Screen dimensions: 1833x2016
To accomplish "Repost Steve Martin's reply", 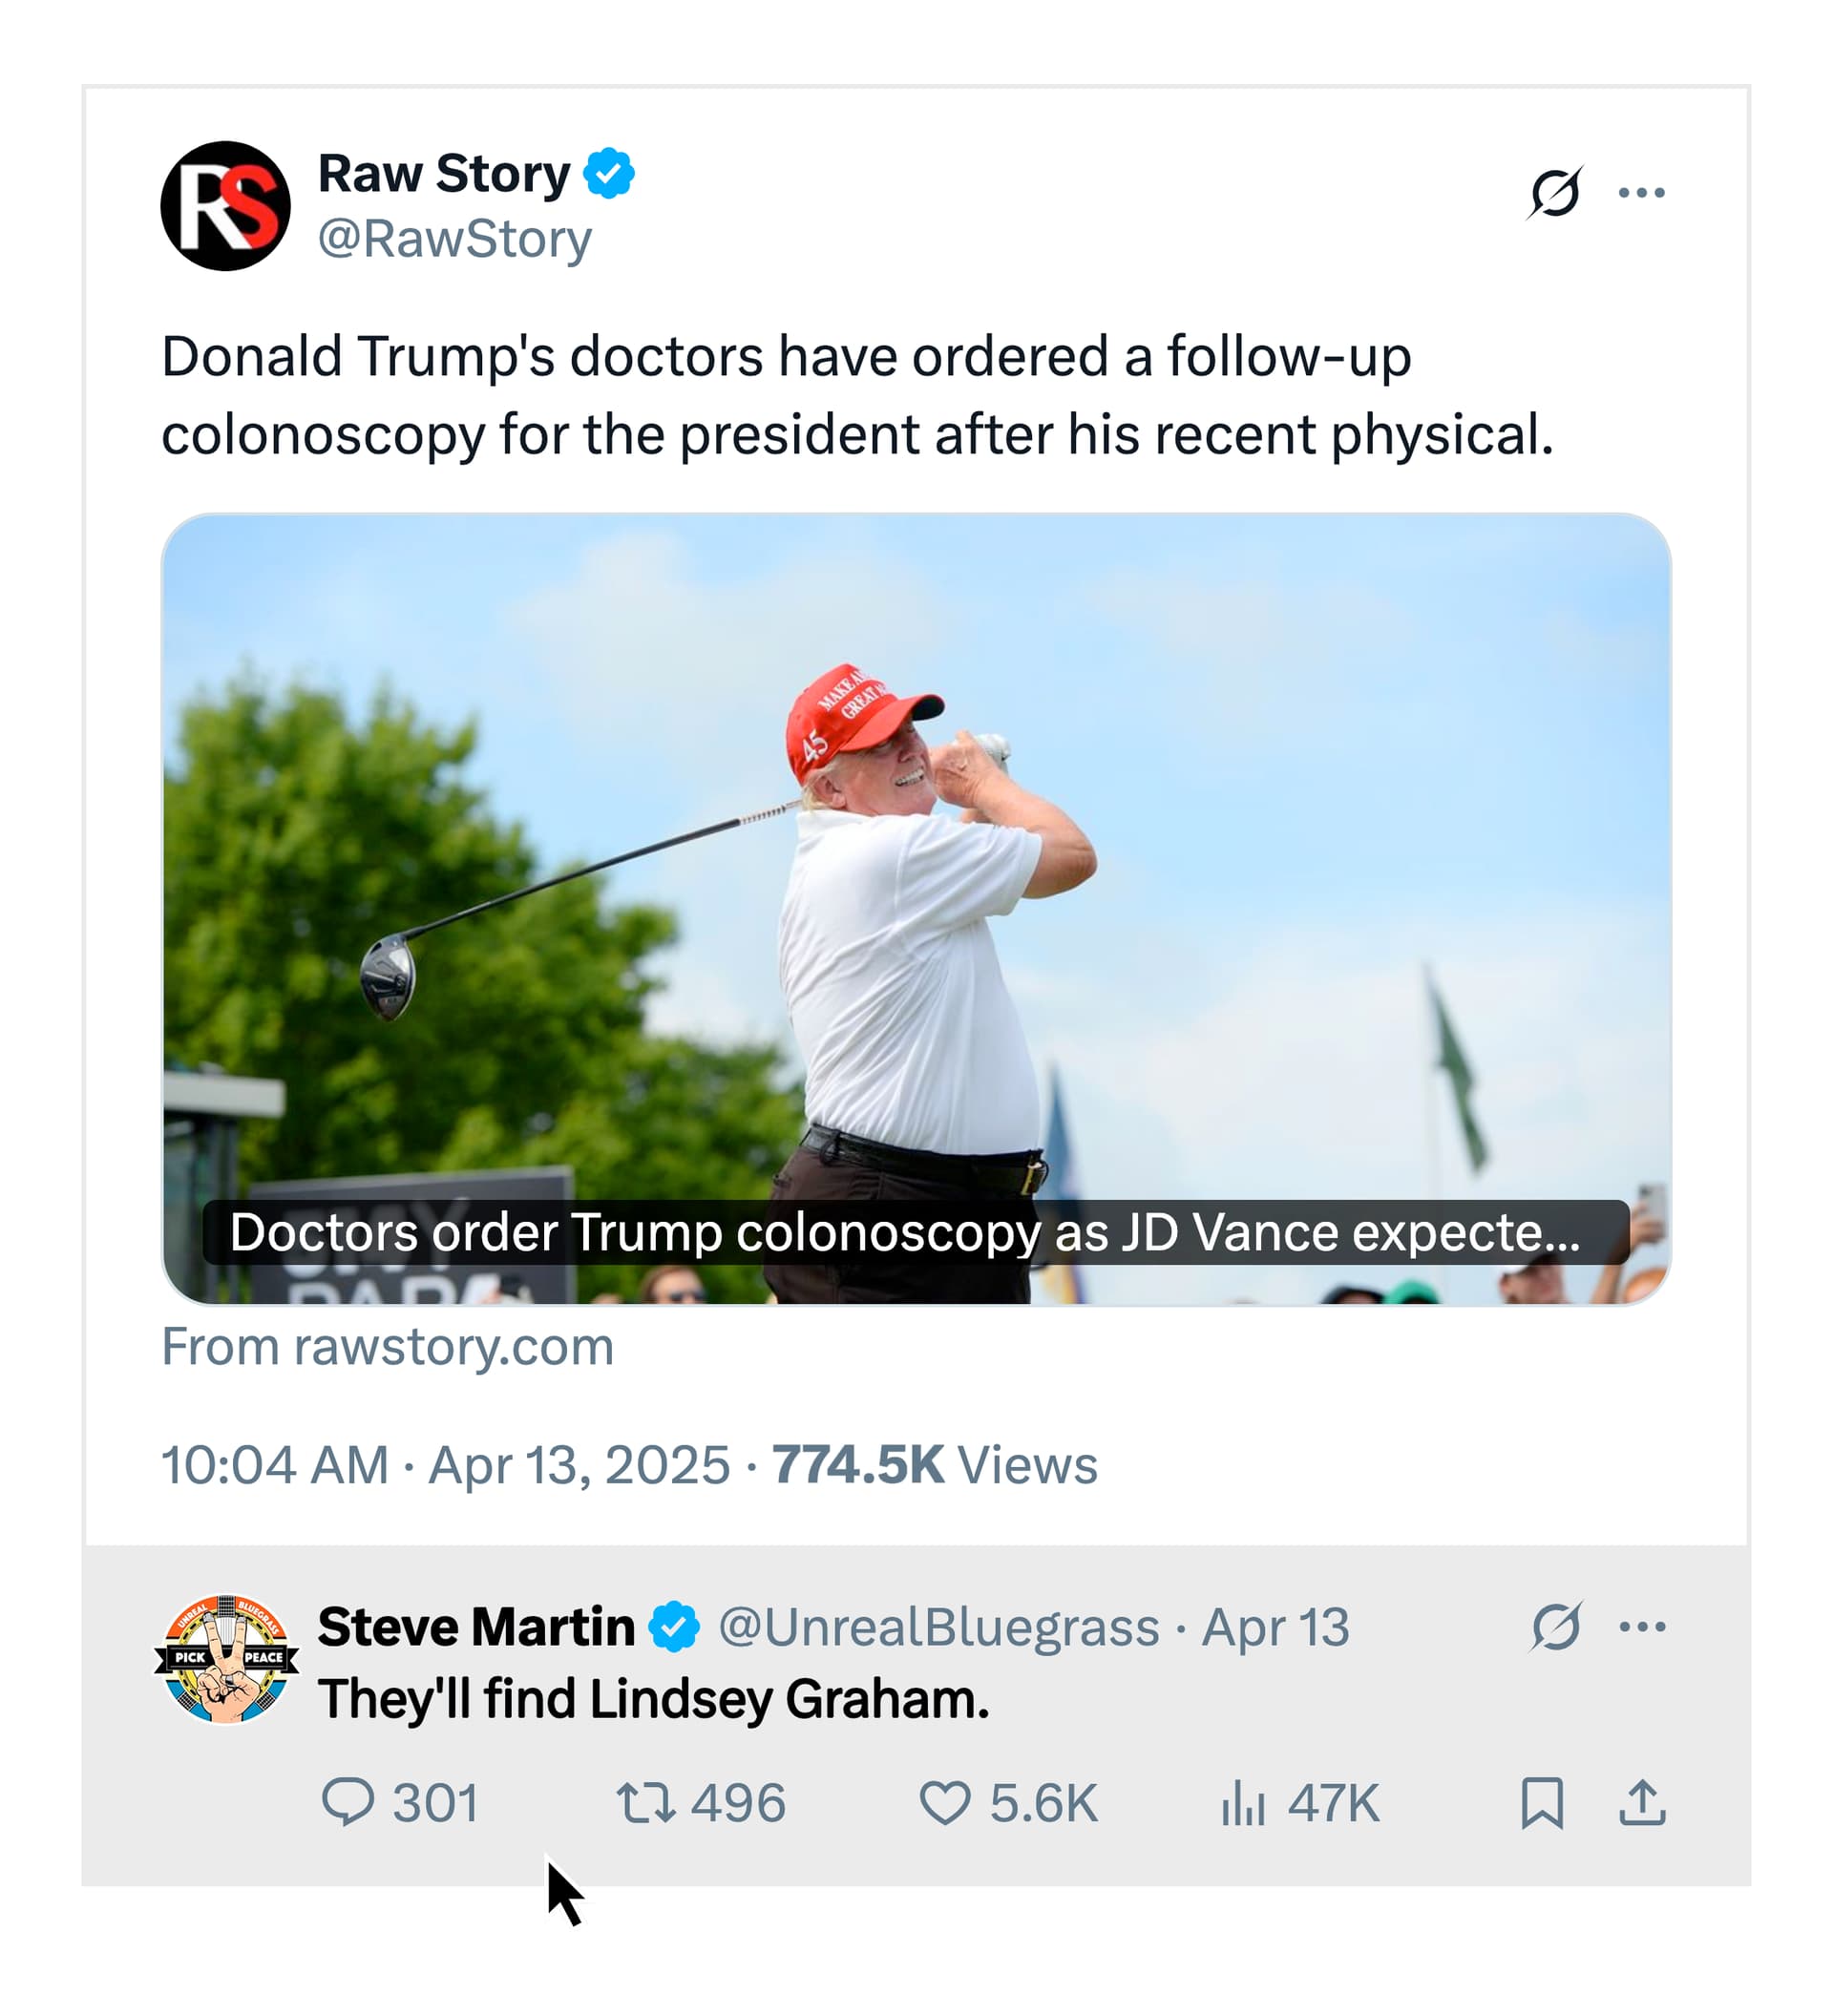I will click(645, 1803).
